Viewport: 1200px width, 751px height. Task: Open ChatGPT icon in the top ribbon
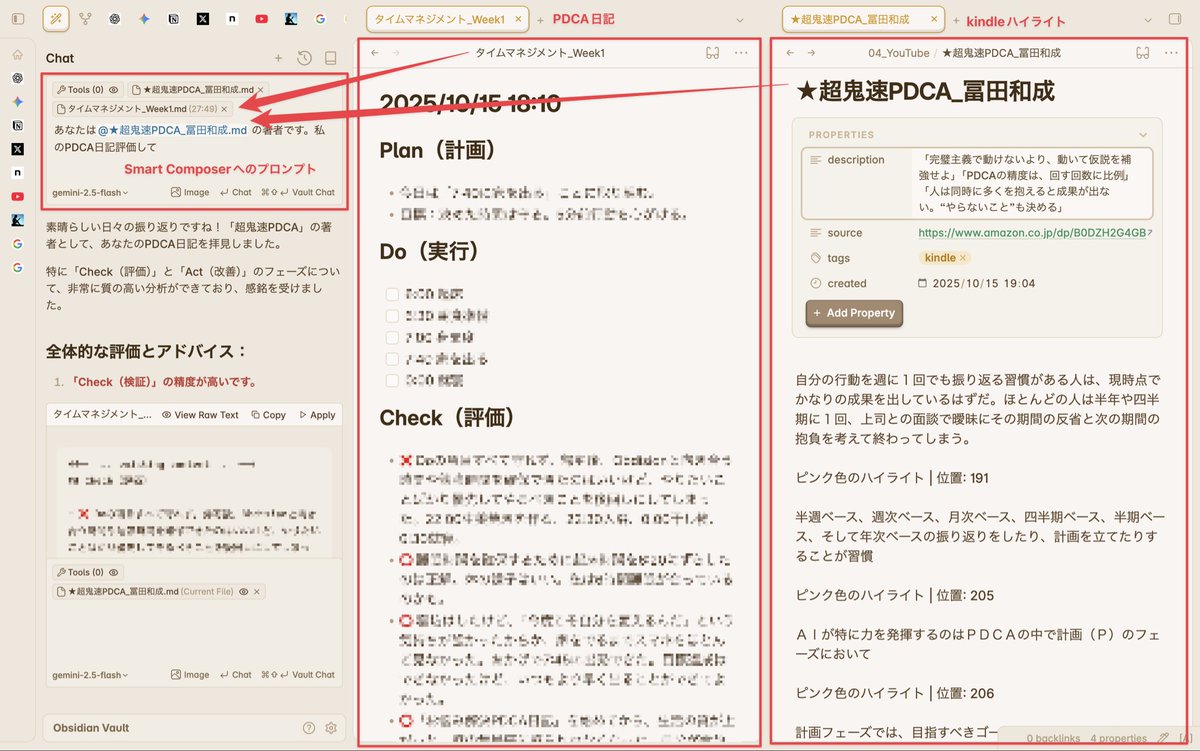point(115,18)
